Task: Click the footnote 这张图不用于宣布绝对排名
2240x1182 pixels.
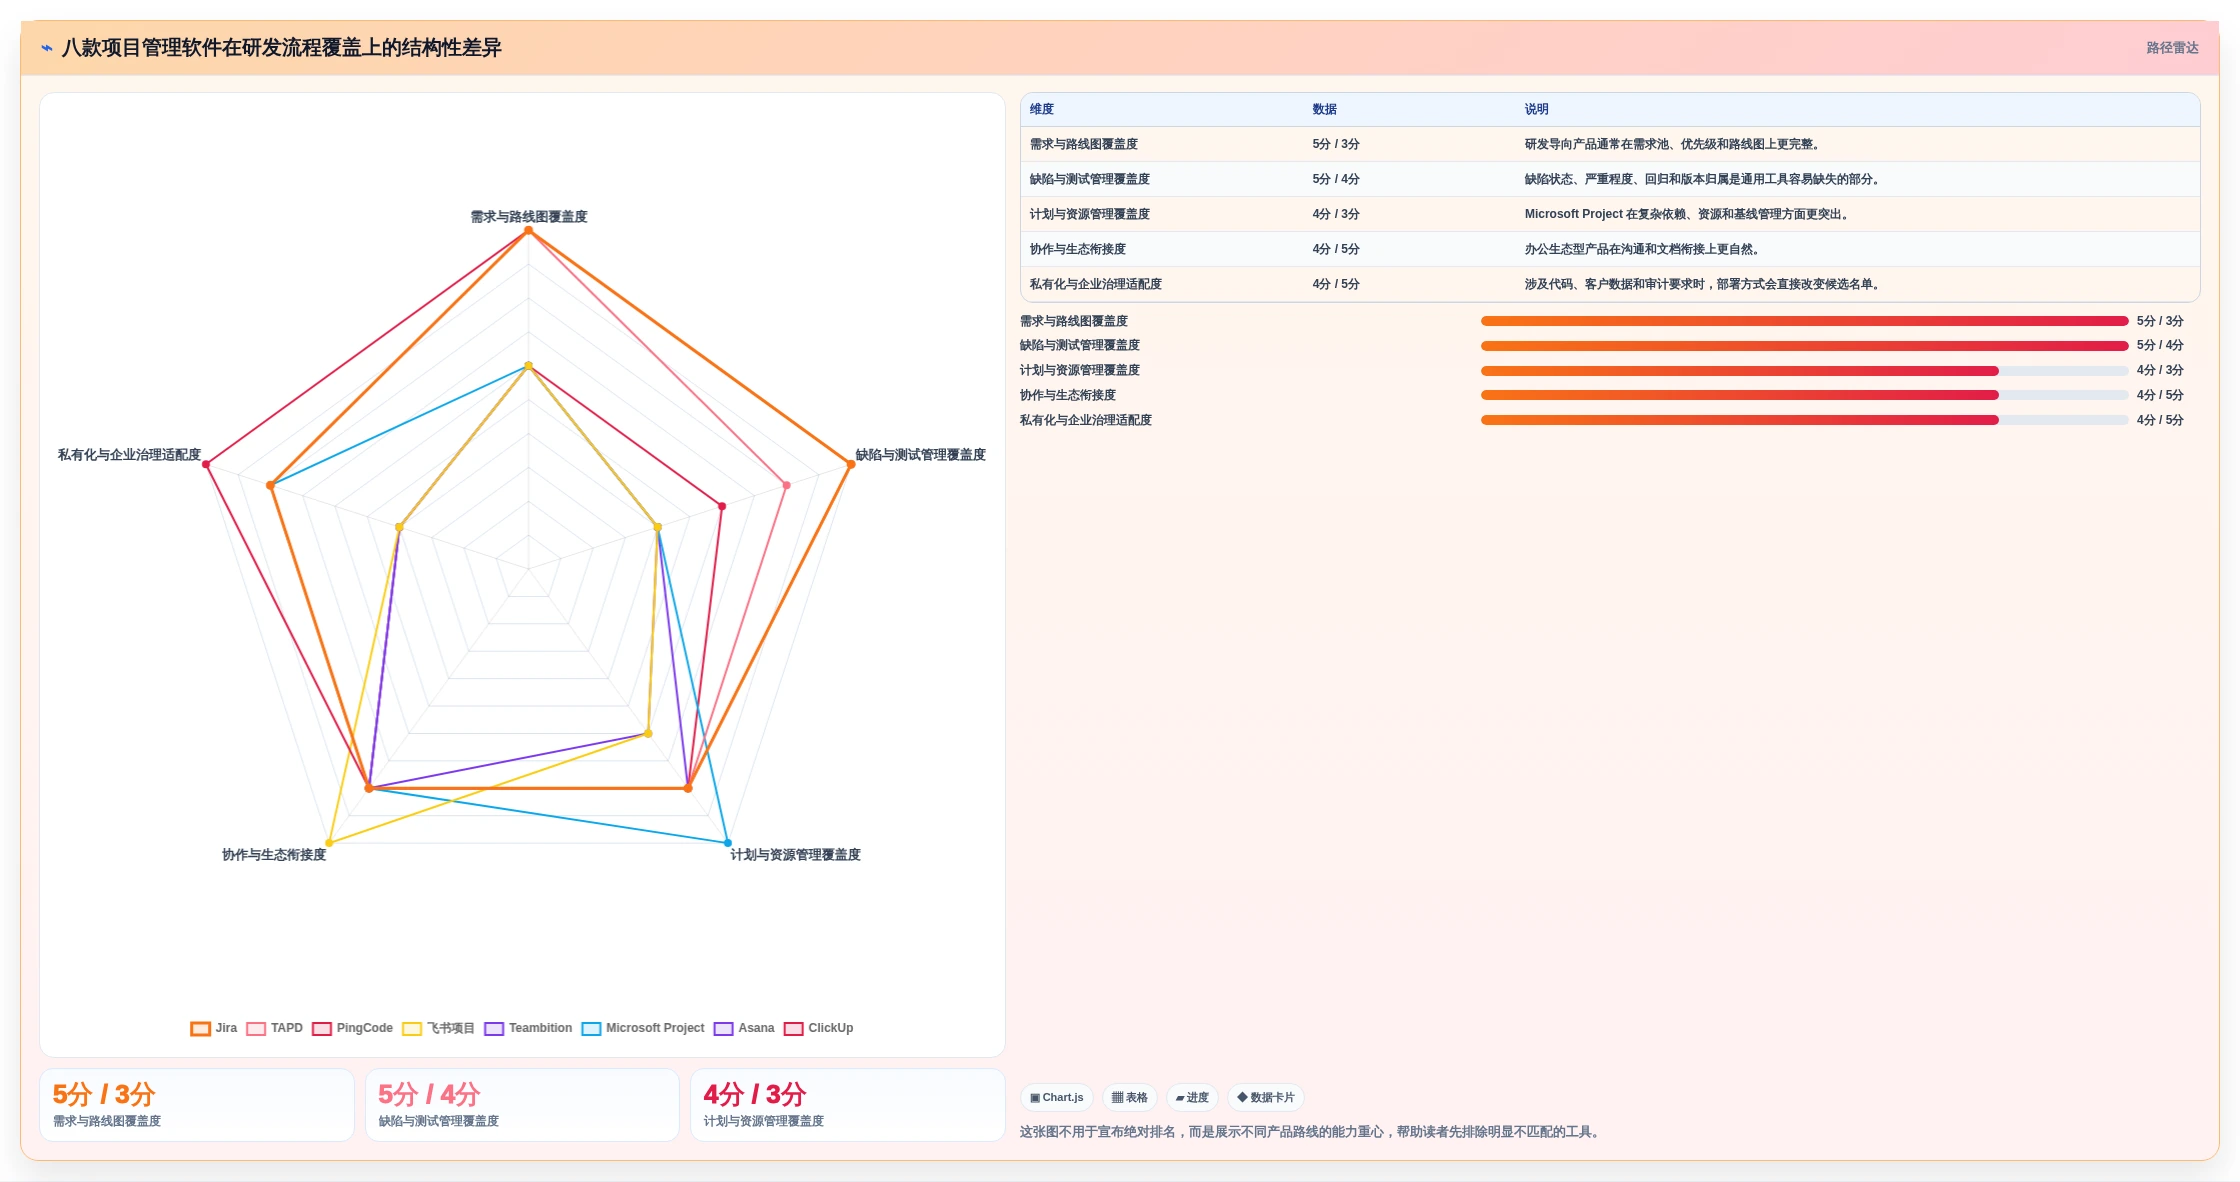Action: [x=1312, y=1132]
